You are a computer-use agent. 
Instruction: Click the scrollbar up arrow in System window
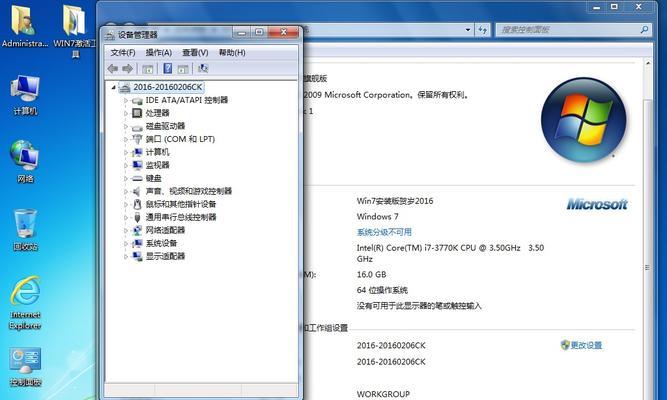tap(648, 63)
